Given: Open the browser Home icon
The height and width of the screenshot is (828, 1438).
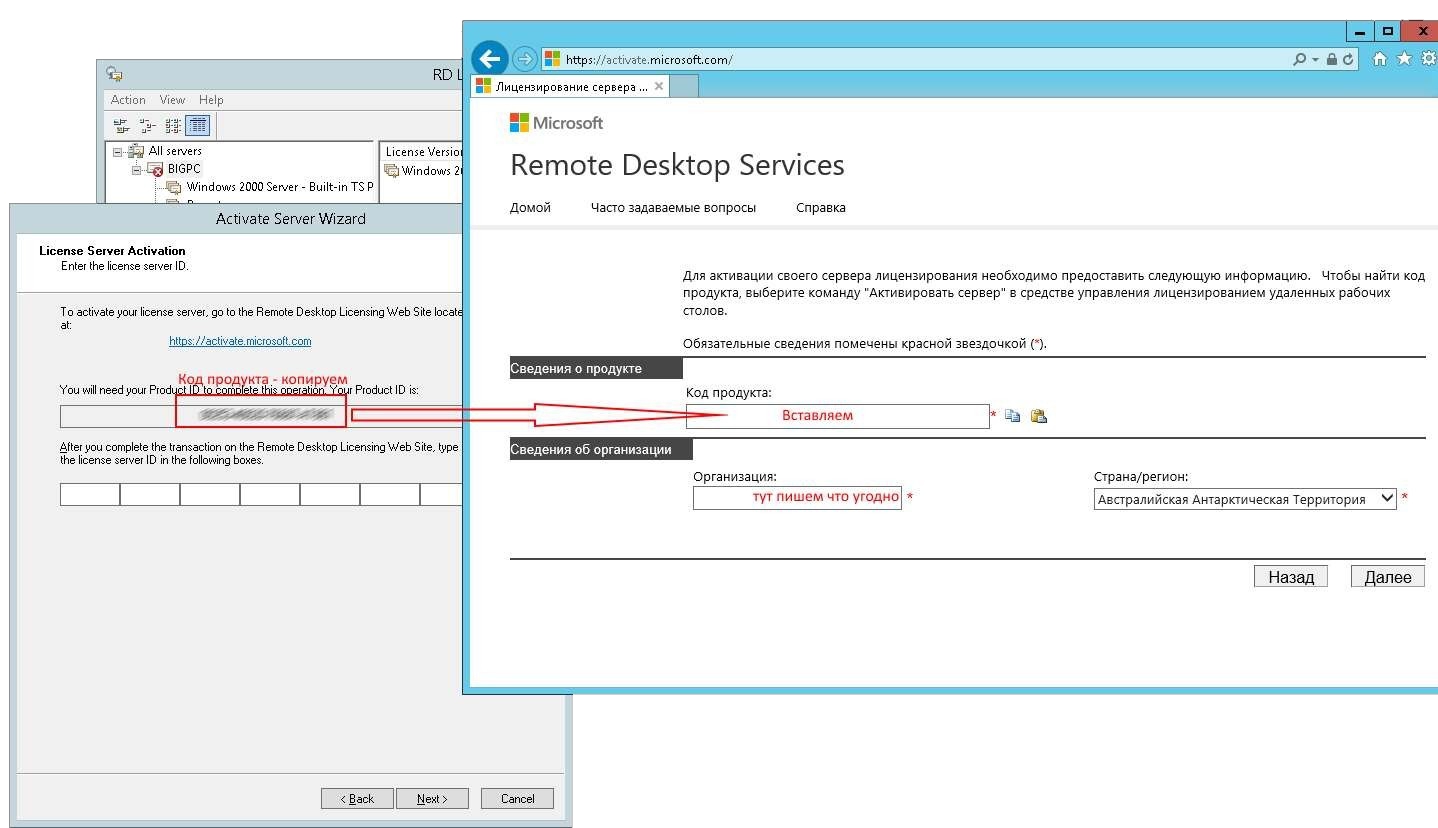Looking at the screenshot, I should [1380, 59].
